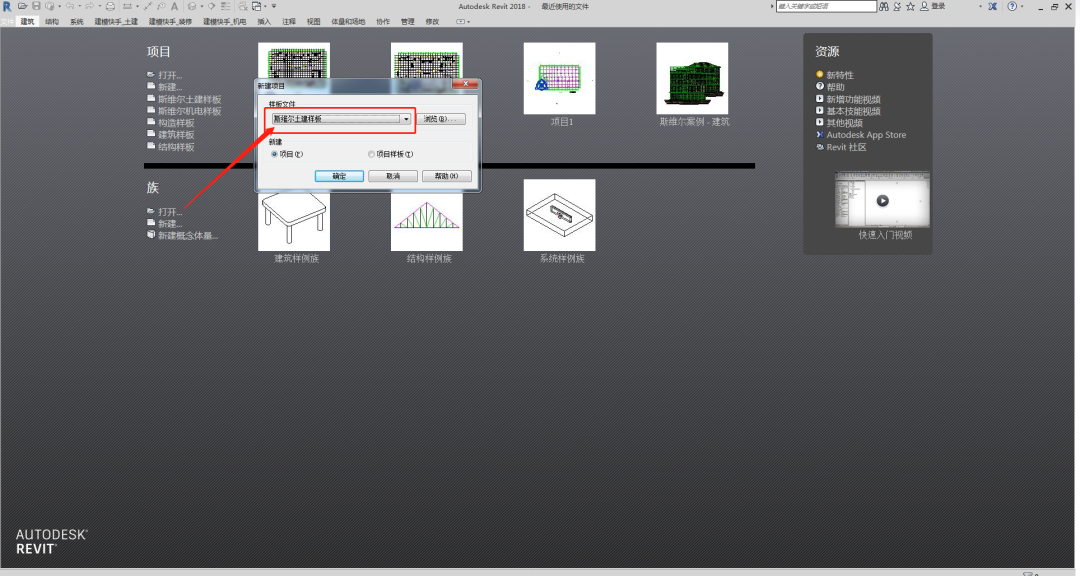Click 帮助 button in 新建项目 dialog
Viewport: 1080px width, 576px height.
(446, 176)
